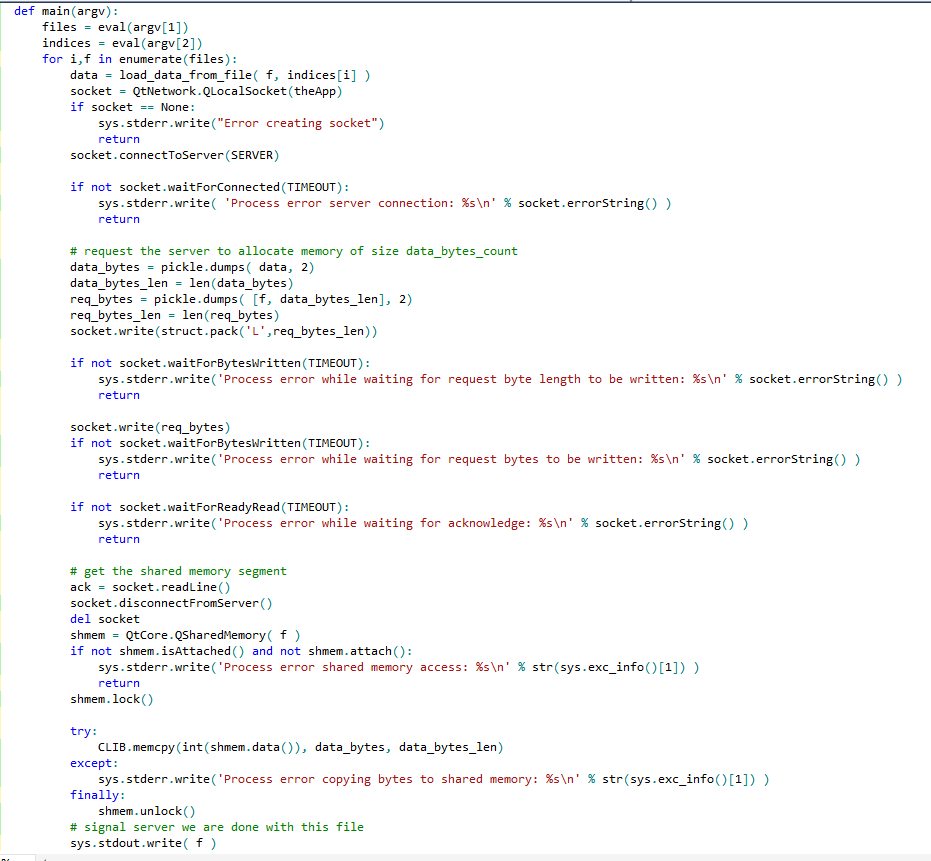Click the 'try:' keyword line
The height and width of the screenshot is (861, 931).
point(84,731)
